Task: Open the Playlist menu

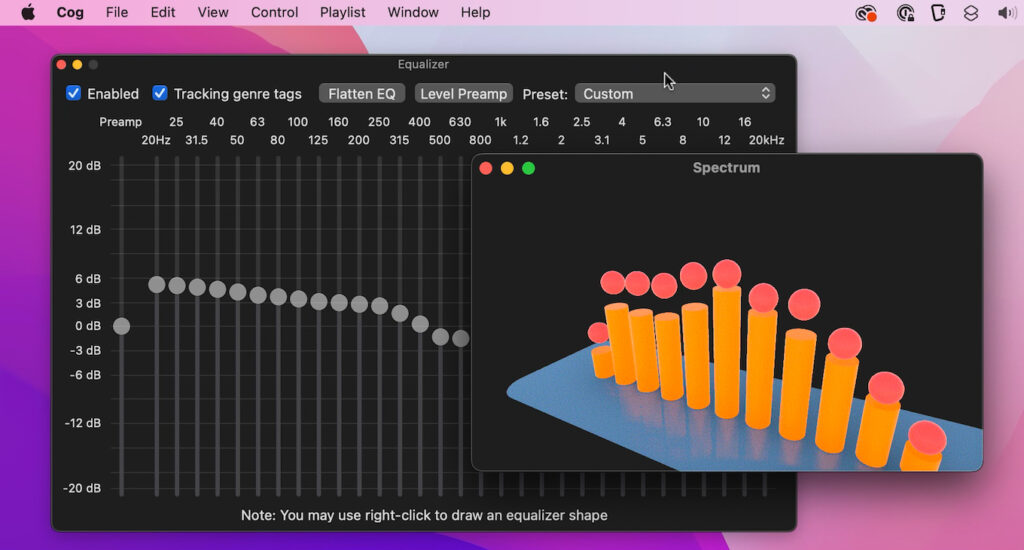Action: point(342,12)
